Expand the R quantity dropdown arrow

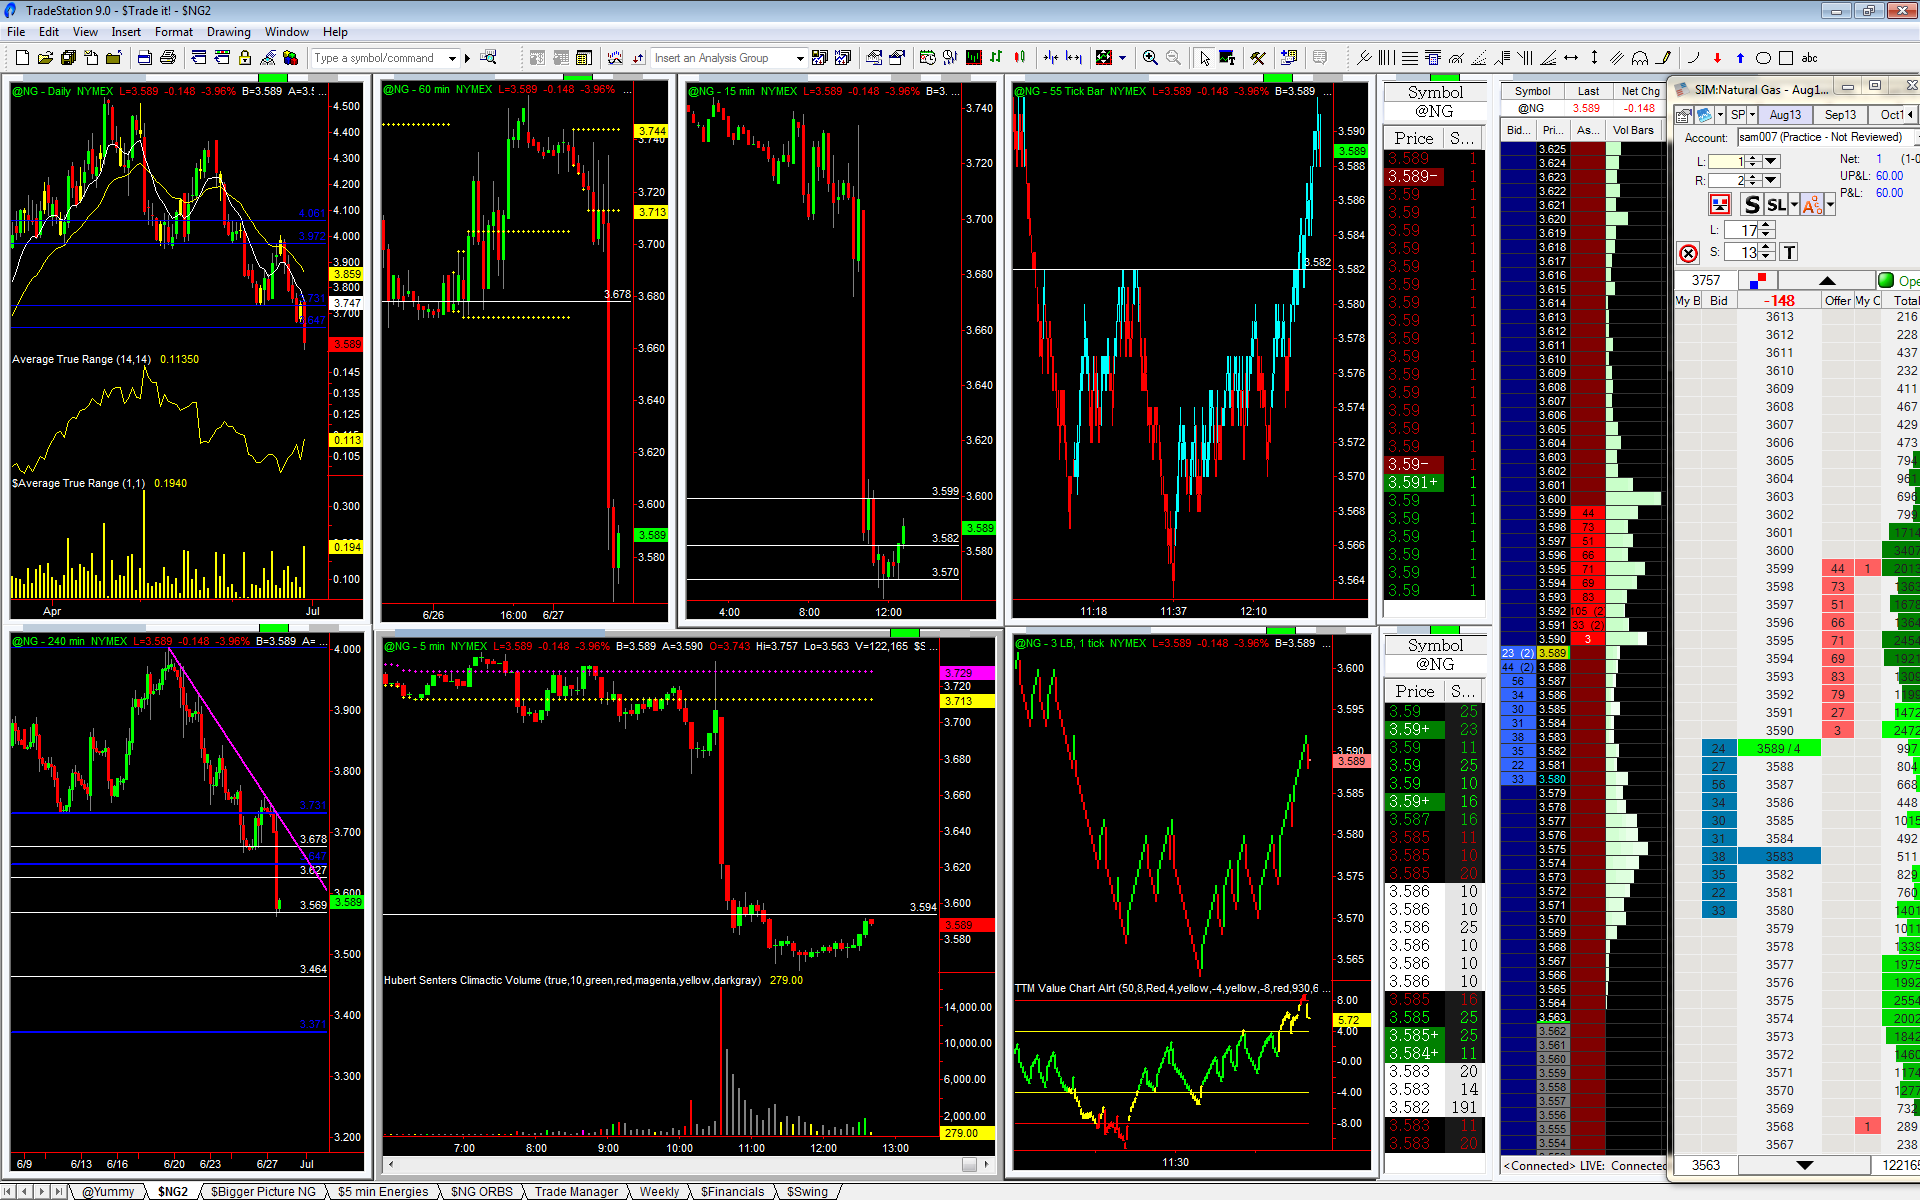tap(1771, 180)
